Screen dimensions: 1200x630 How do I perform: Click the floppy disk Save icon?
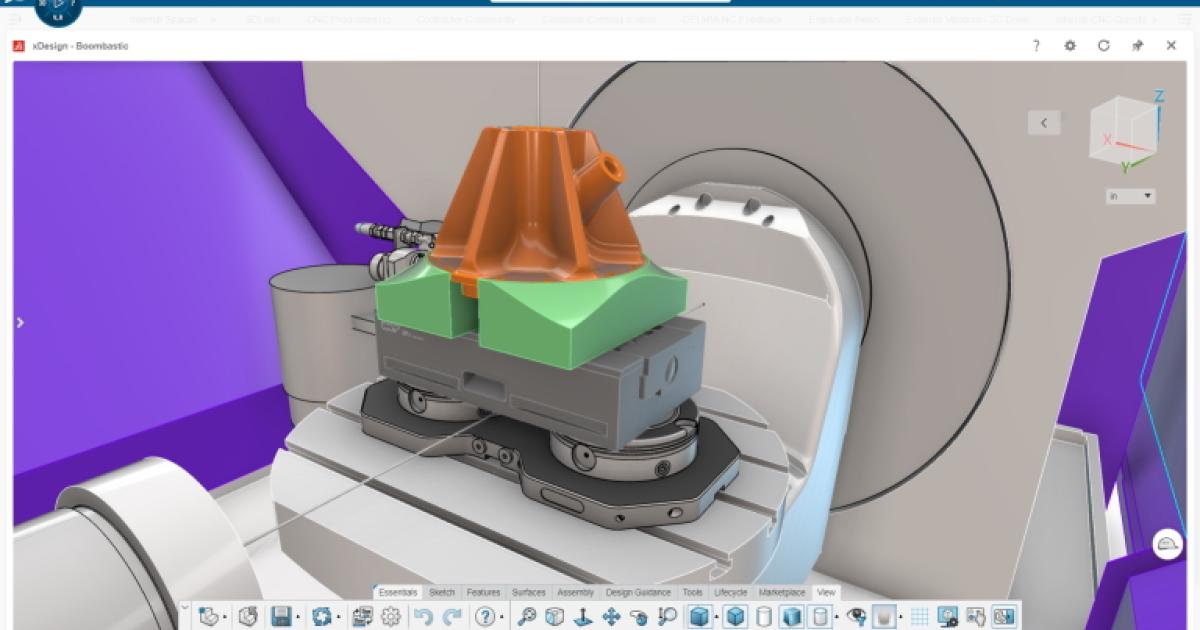coord(281,617)
